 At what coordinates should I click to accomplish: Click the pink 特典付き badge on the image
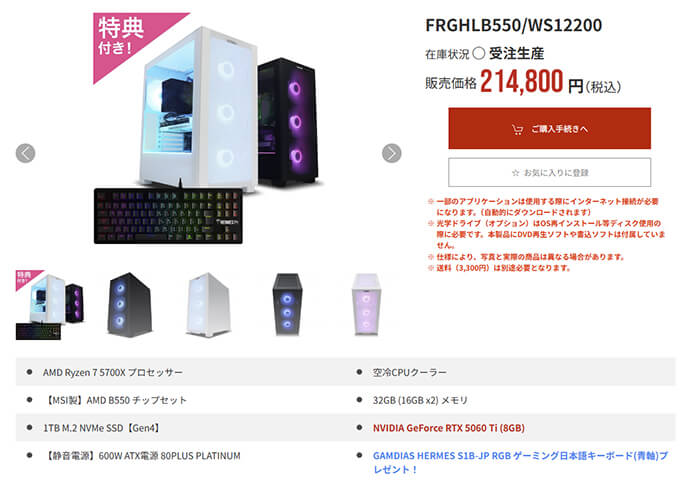pos(126,39)
